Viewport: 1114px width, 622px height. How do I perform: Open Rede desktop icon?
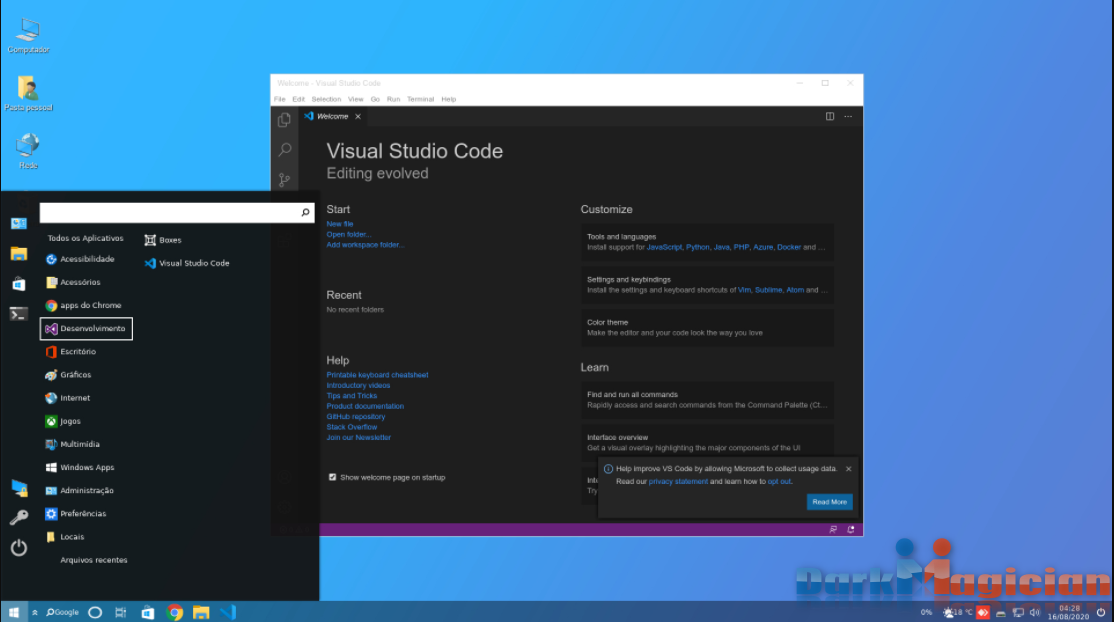tap(28, 151)
